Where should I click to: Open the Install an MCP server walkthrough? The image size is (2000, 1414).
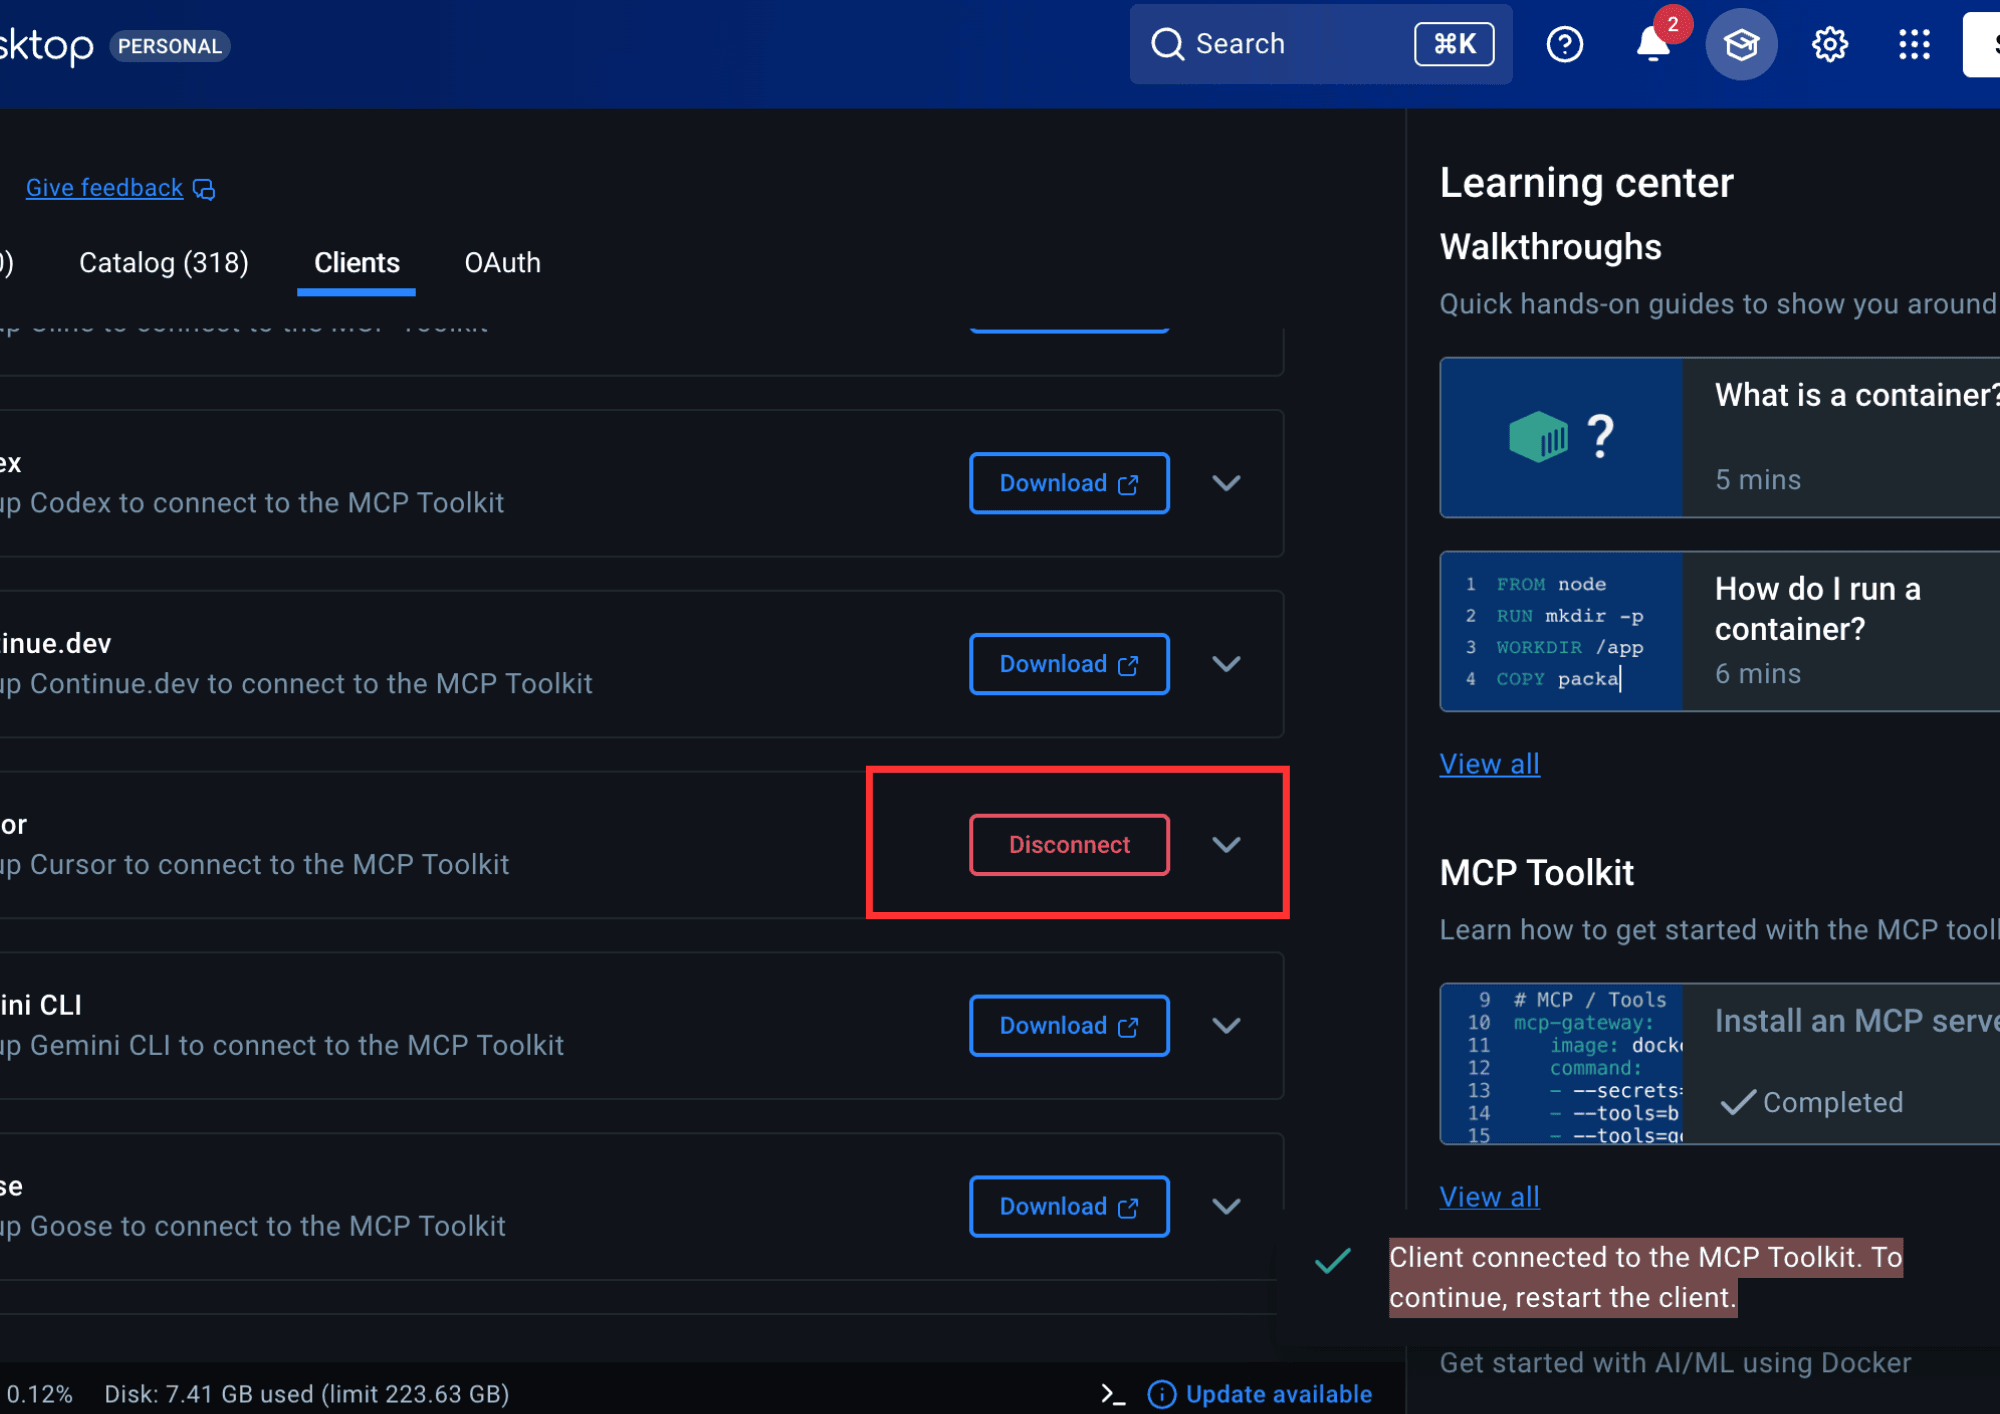point(1720,1064)
